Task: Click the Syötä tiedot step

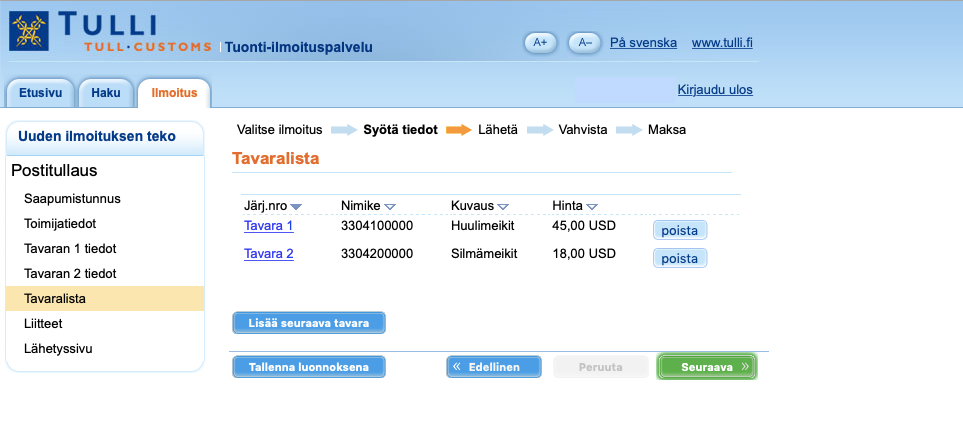Action: [x=400, y=130]
